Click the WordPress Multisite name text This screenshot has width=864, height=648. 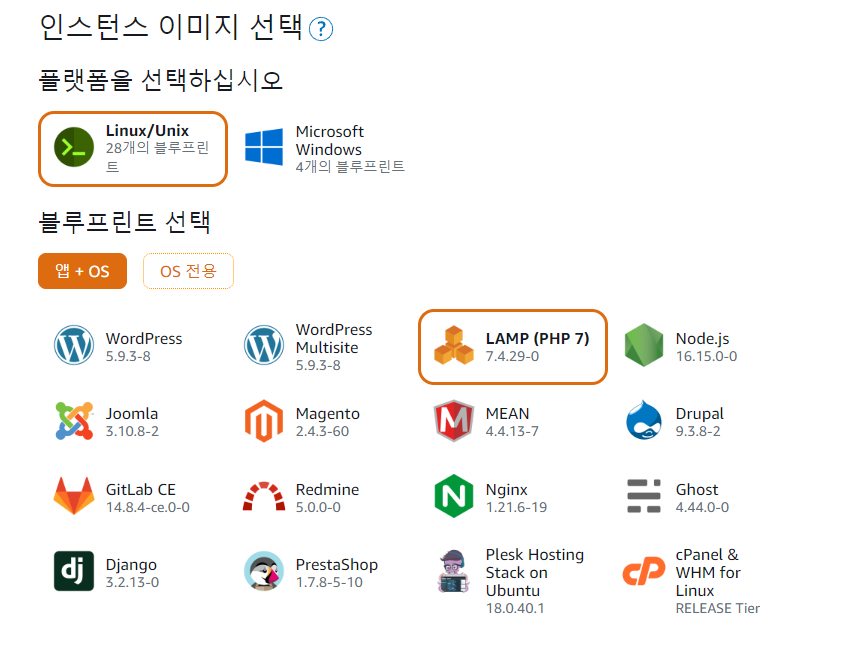coord(334,338)
